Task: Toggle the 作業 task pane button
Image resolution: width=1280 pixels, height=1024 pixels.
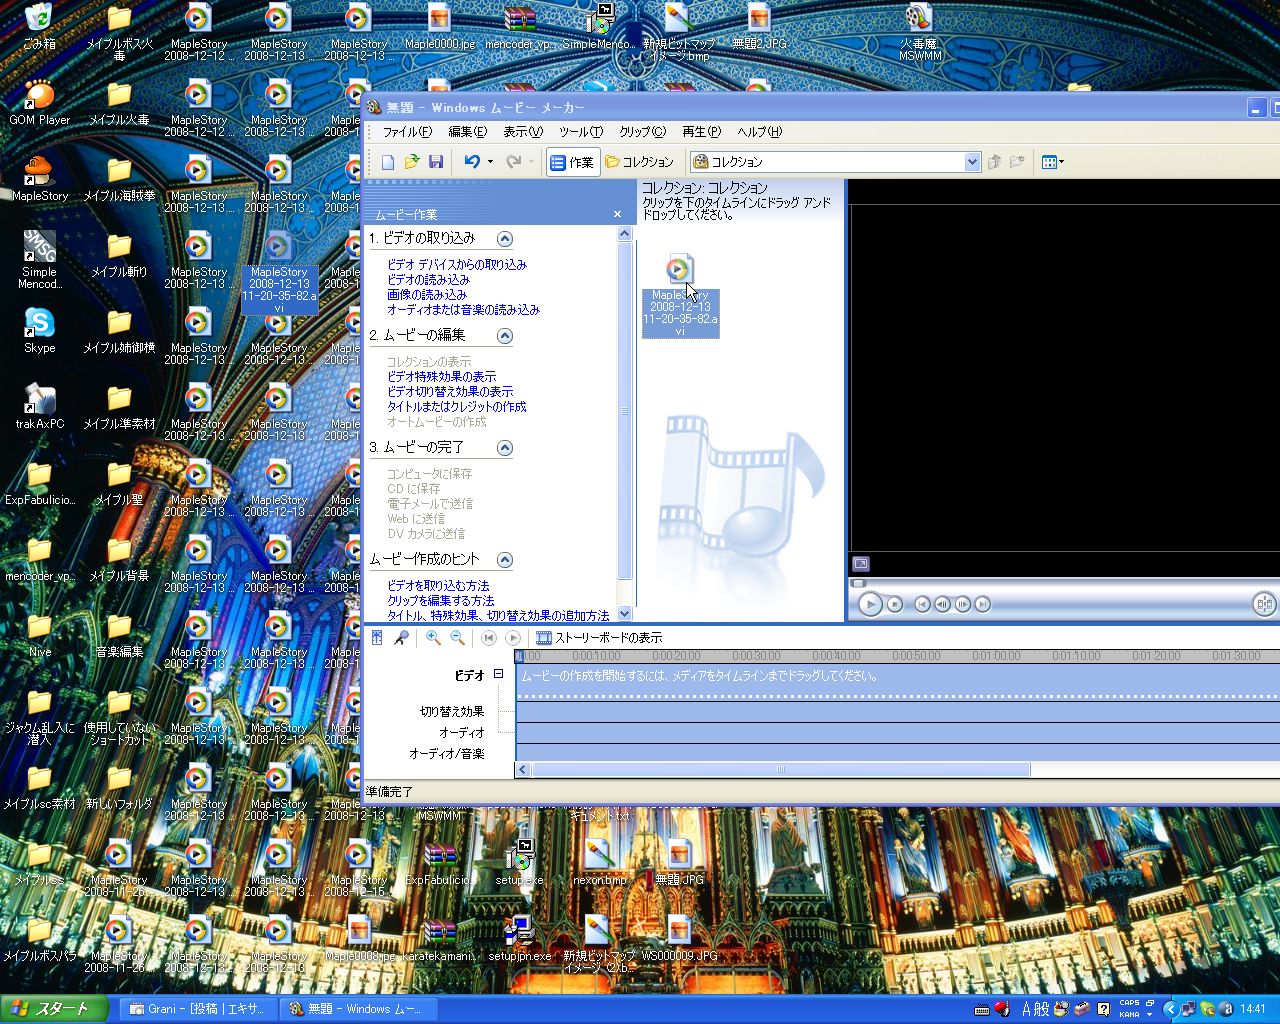Action: pos(573,162)
